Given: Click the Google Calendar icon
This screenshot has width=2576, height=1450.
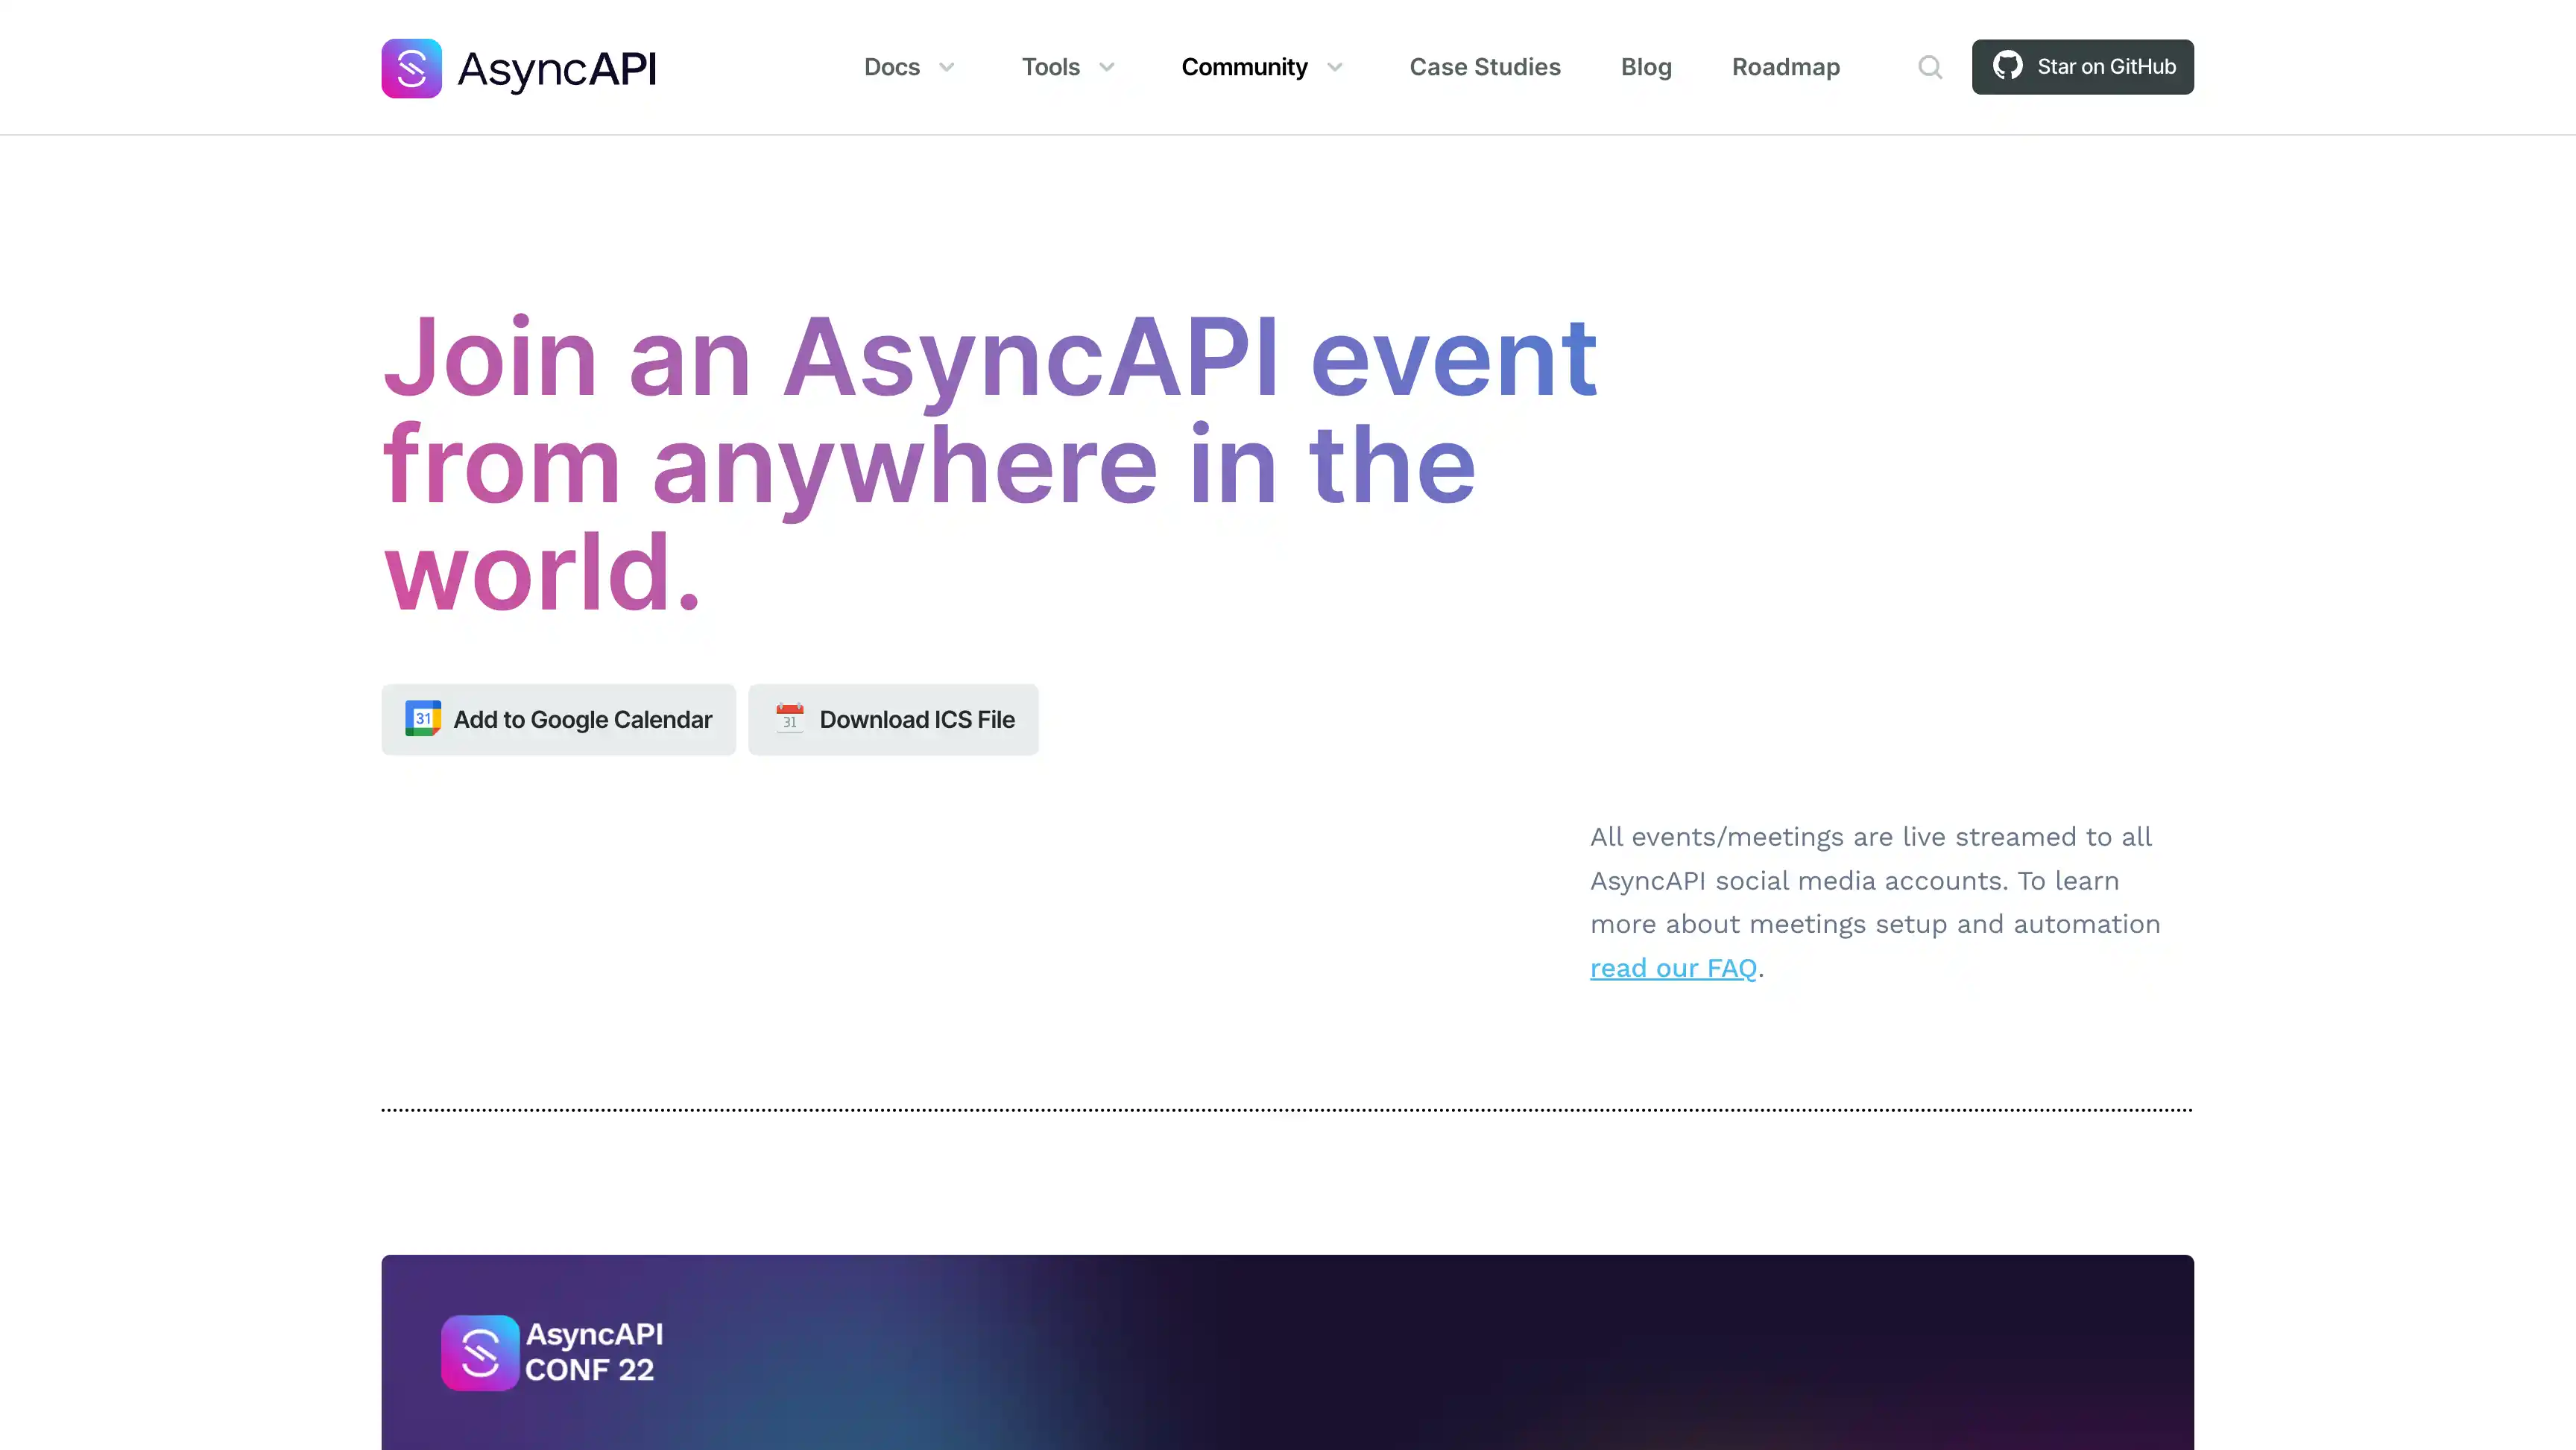Looking at the screenshot, I should click(422, 719).
